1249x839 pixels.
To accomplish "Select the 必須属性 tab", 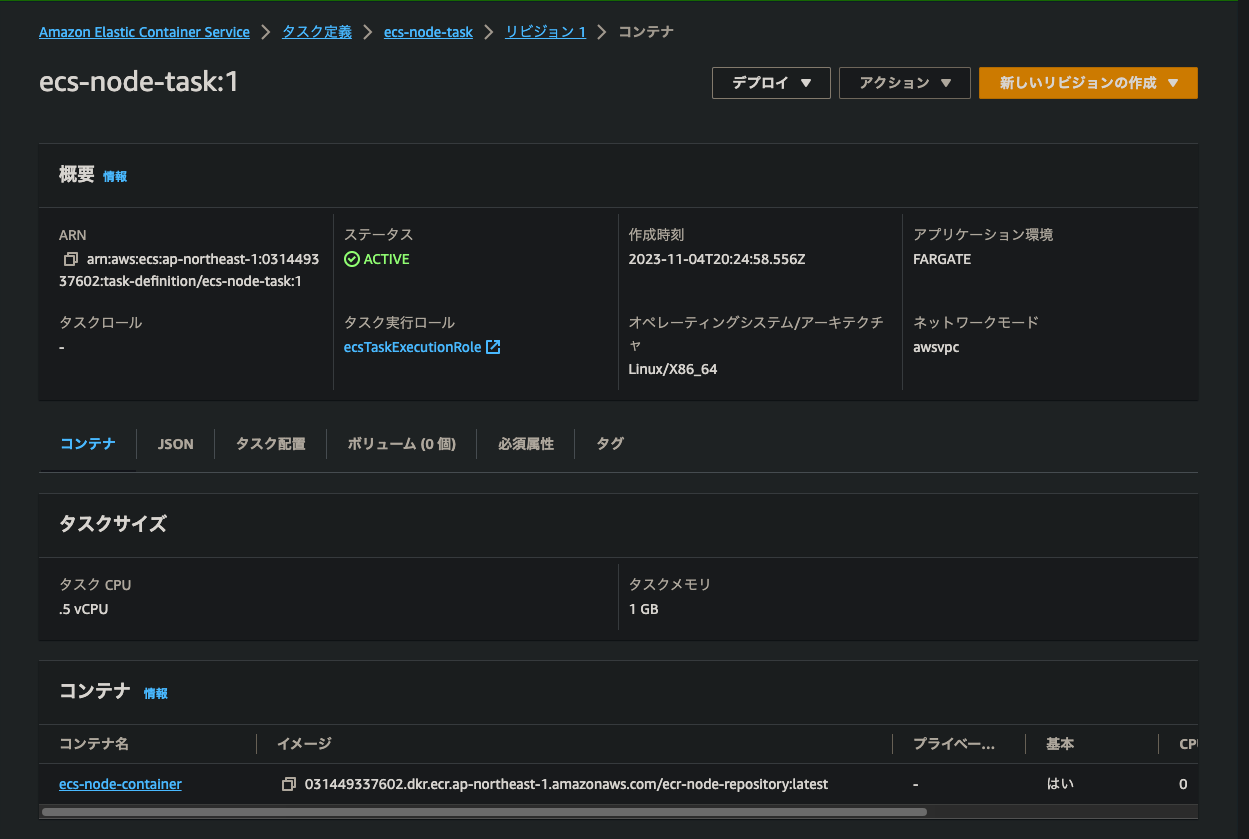I will [x=526, y=444].
